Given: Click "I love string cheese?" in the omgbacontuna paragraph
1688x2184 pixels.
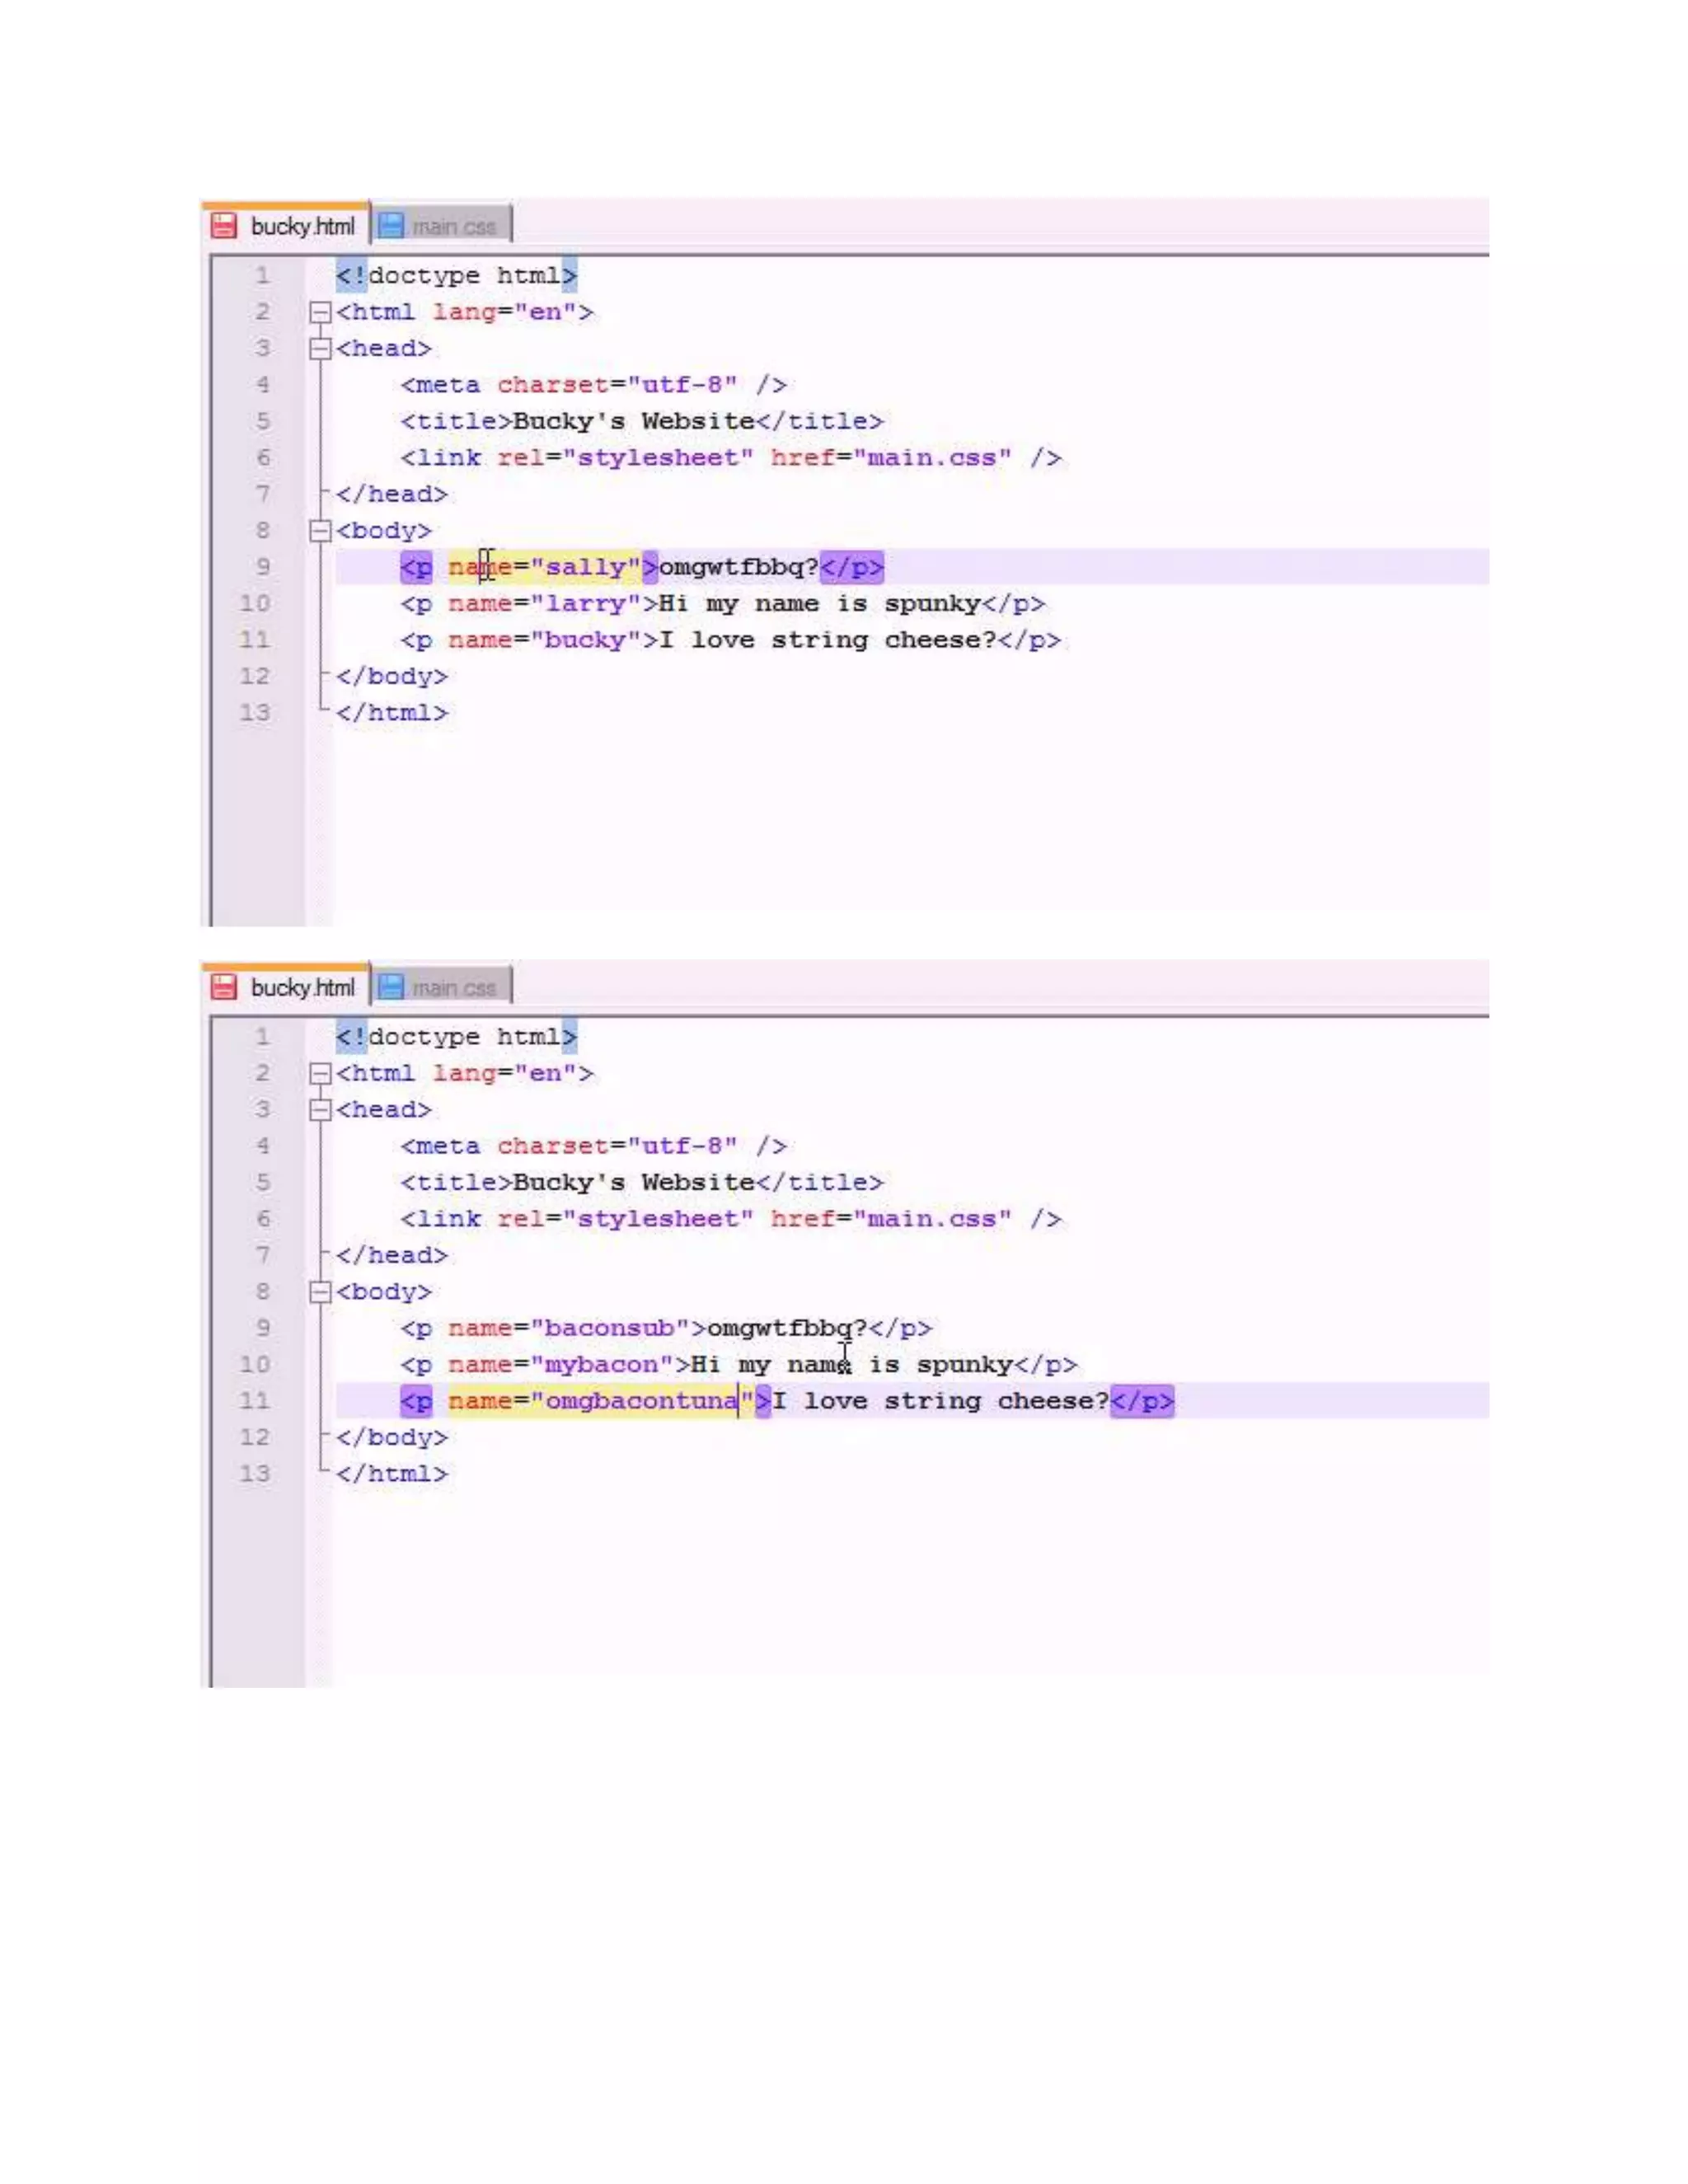Looking at the screenshot, I should (940, 1401).
